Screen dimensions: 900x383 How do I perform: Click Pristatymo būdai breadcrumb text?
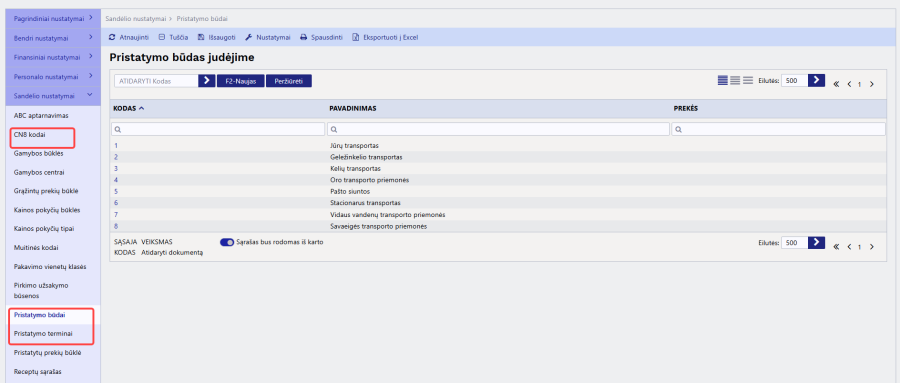click(202, 19)
